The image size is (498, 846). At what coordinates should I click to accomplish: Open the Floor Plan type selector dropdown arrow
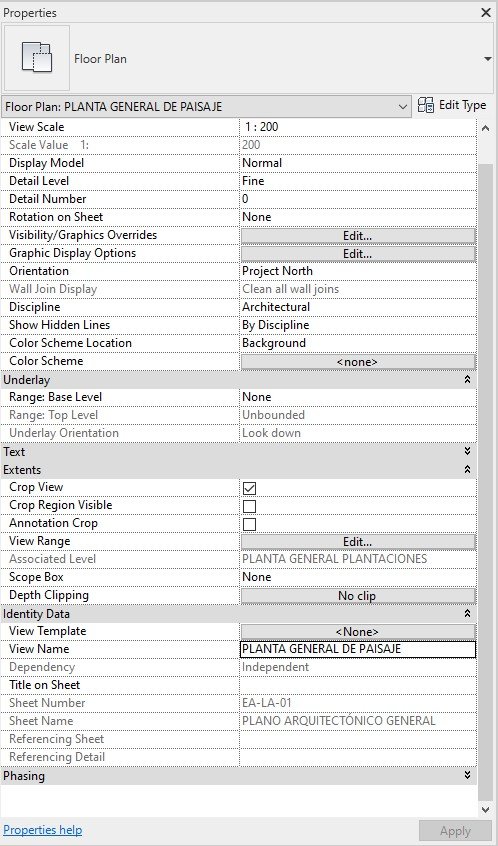tap(488, 59)
